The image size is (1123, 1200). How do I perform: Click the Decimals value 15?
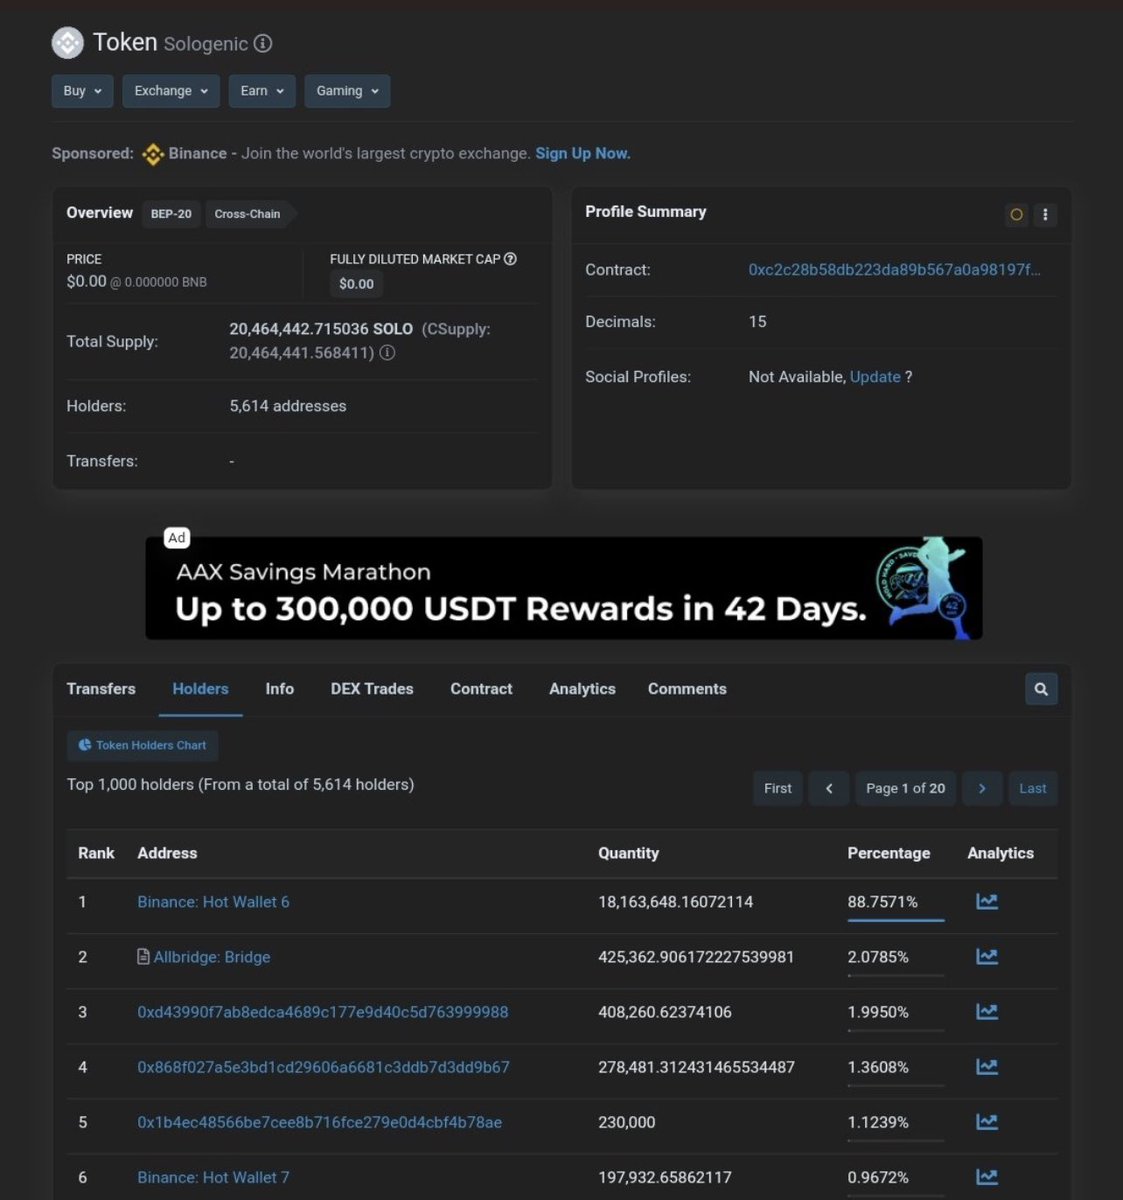click(757, 322)
